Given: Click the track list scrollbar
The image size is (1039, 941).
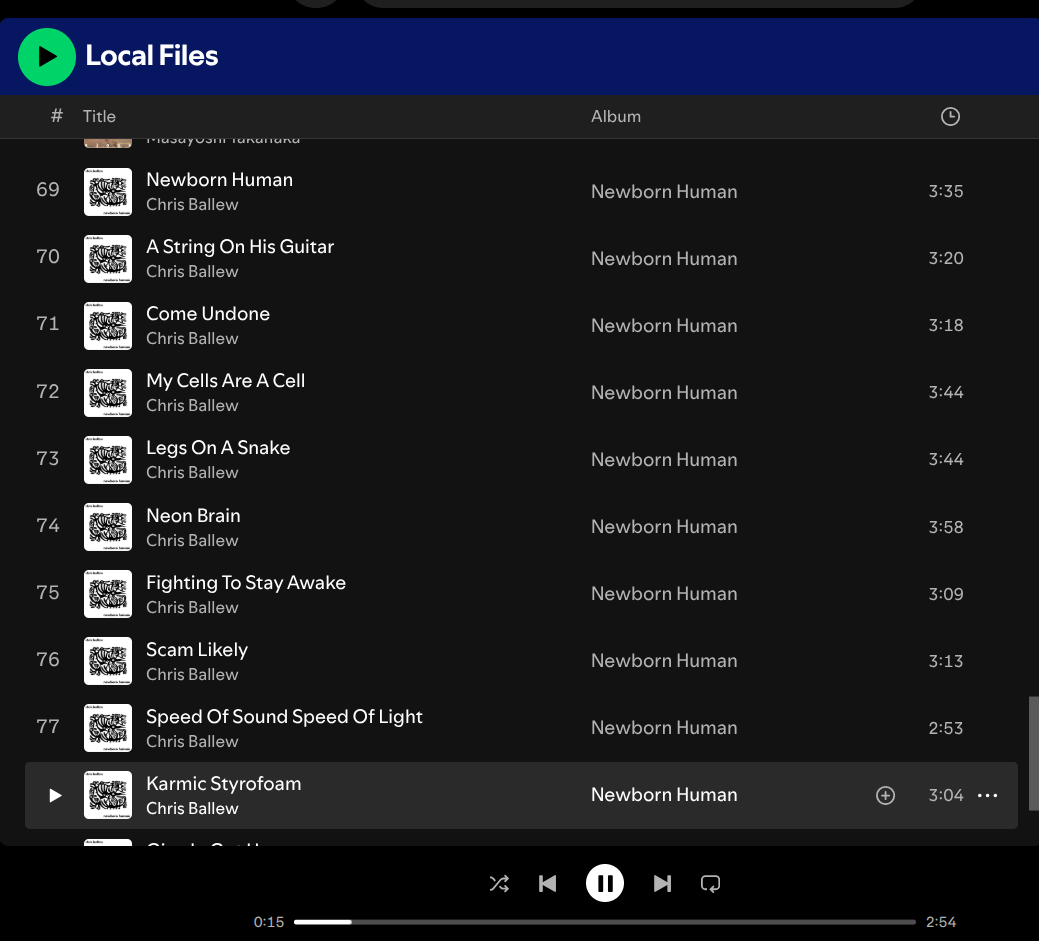Looking at the screenshot, I should [1033, 753].
